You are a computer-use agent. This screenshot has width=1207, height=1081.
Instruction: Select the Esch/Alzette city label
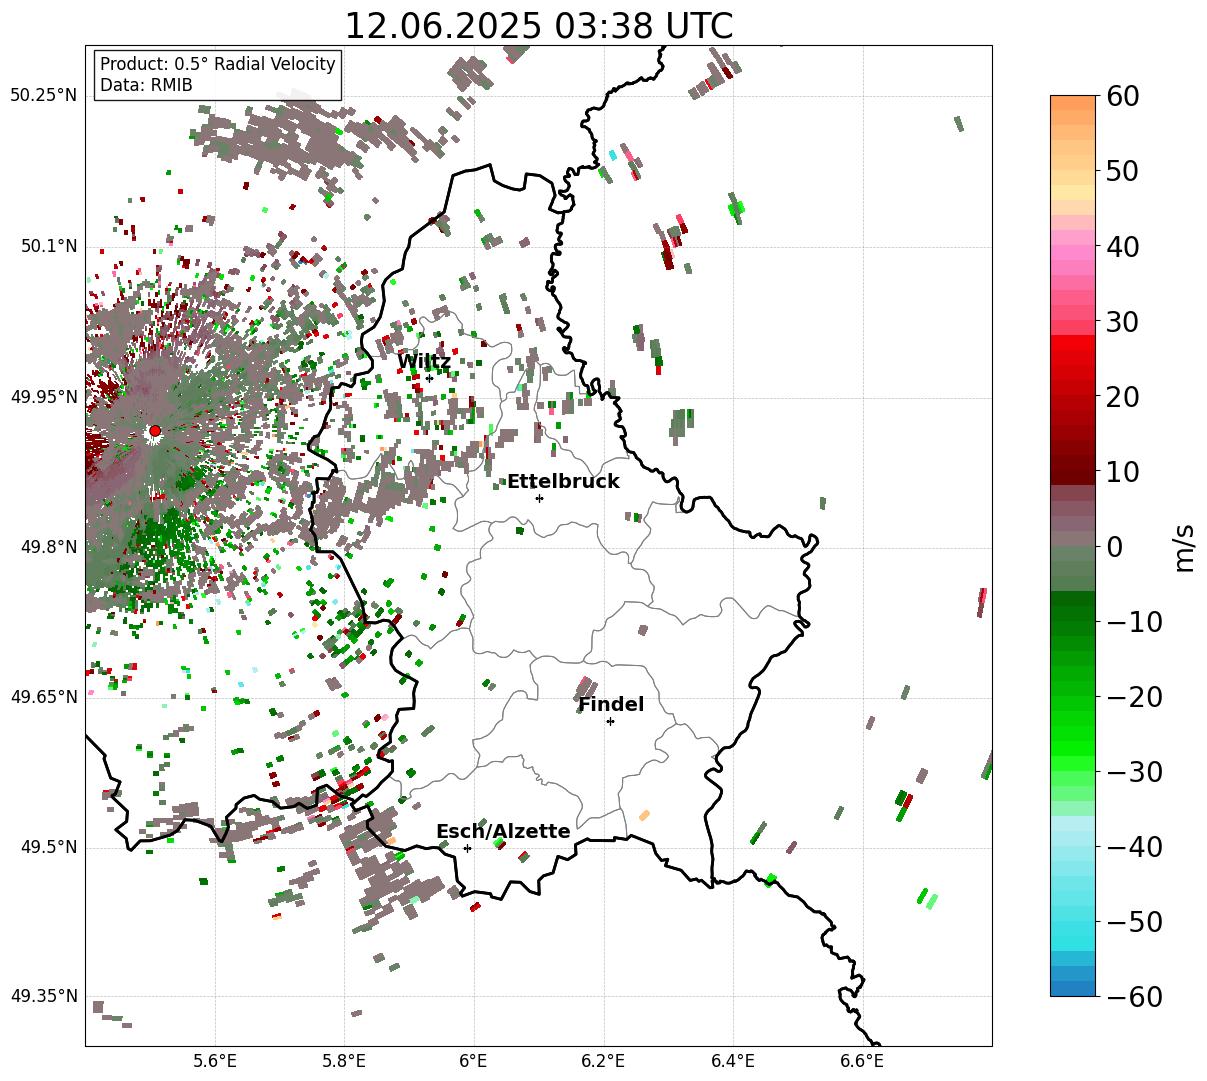click(x=503, y=832)
